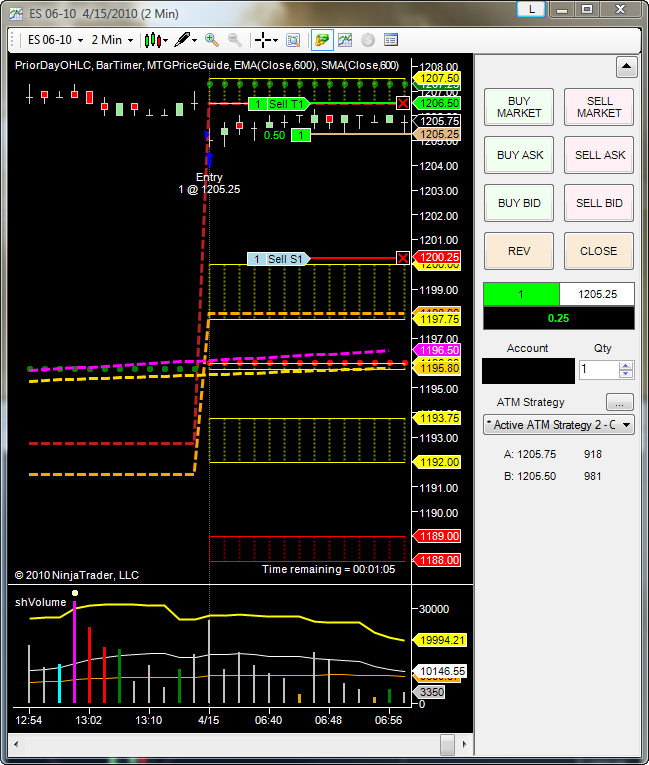The width and height of the screenshot is (649, 765).
Task: Click the SELL ASK button
Action: tap(599, 155)
